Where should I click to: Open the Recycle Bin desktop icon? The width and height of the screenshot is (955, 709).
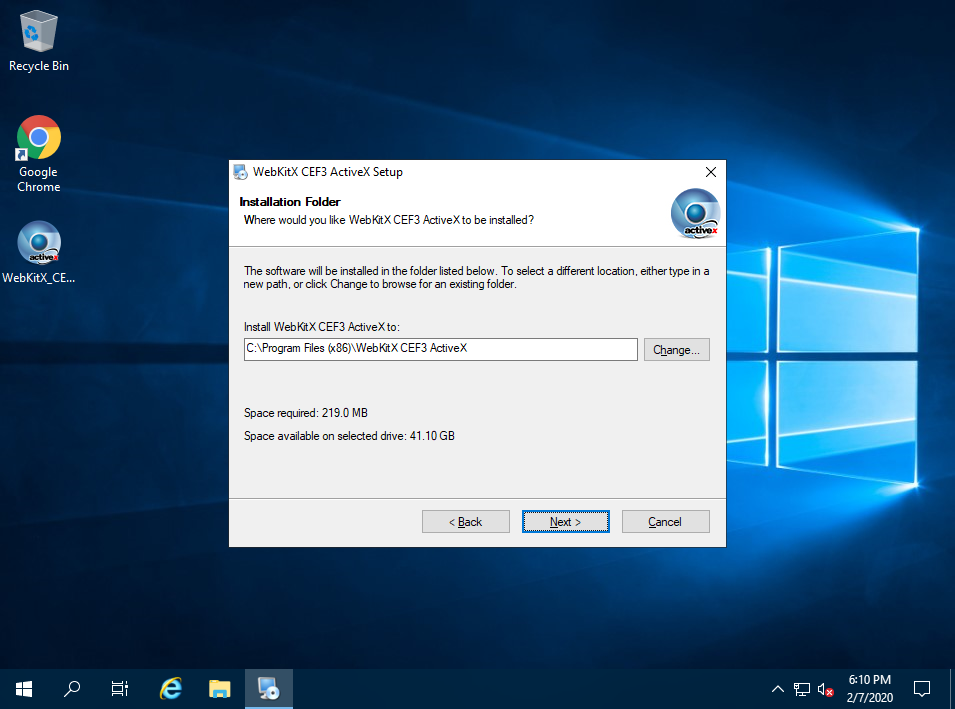pyautogui.click(x=38, y=41)
